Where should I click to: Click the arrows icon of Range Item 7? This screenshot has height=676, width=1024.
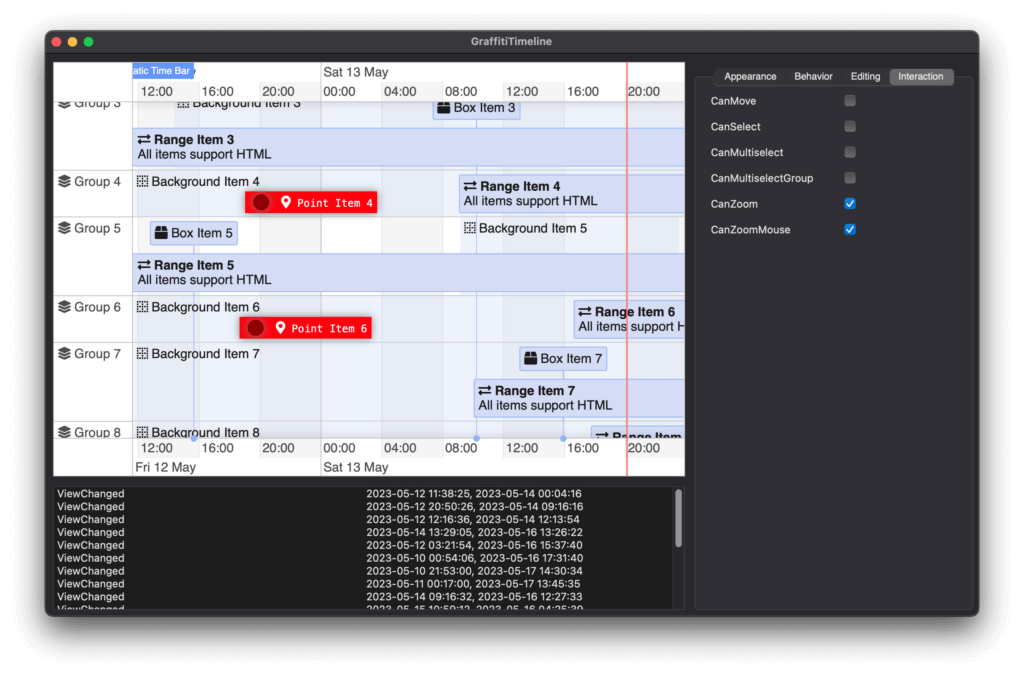click(485, 390)
